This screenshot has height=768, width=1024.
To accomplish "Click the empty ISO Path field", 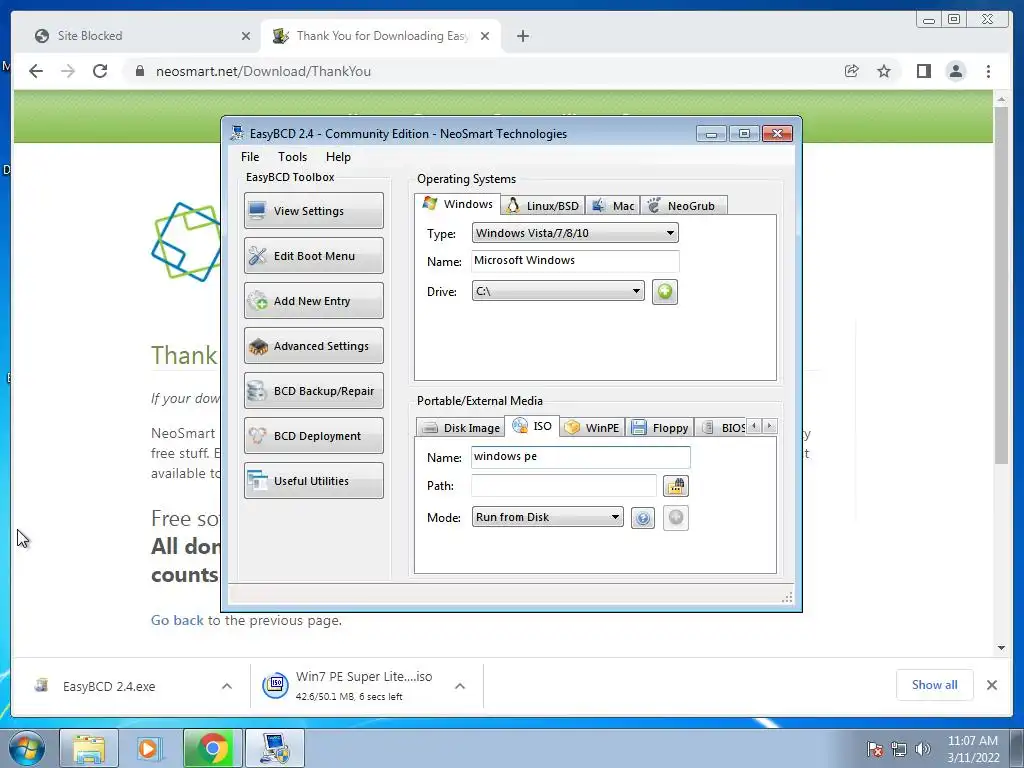I will 564,485.
